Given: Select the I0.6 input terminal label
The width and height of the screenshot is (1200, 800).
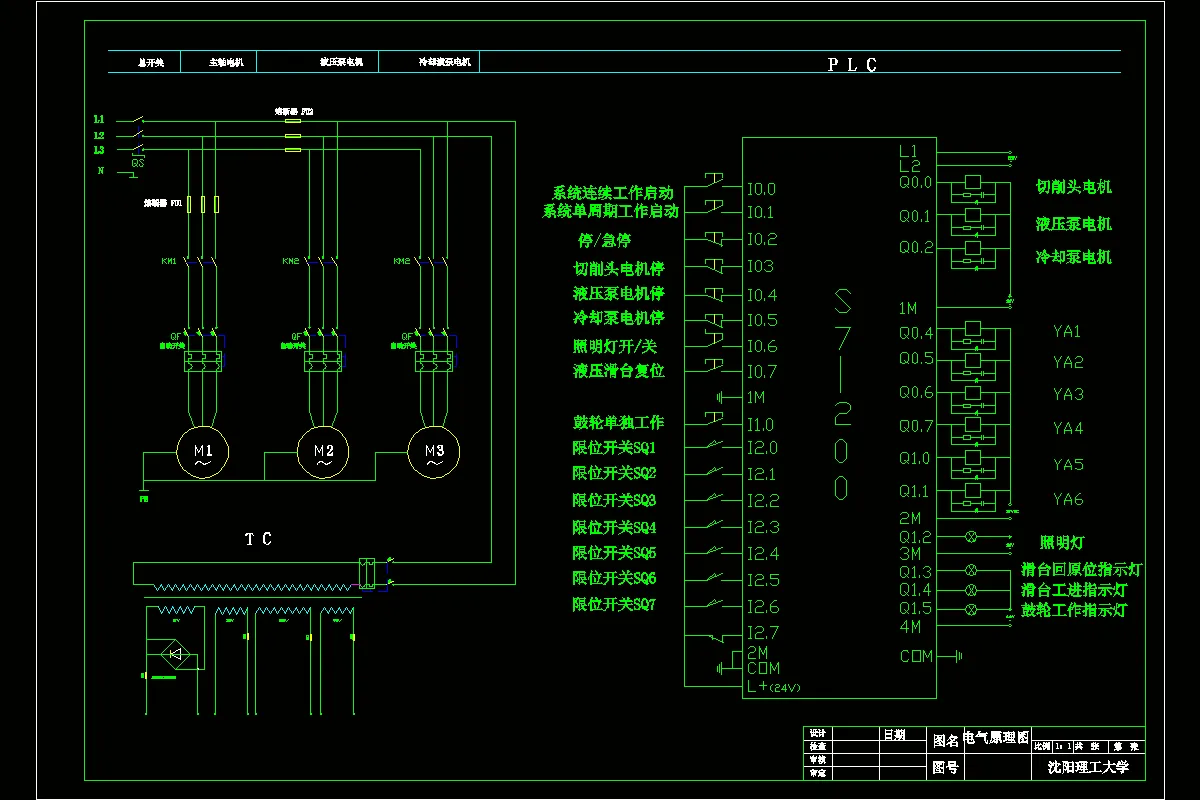Looking at the screenshot, I should point(761,346).
